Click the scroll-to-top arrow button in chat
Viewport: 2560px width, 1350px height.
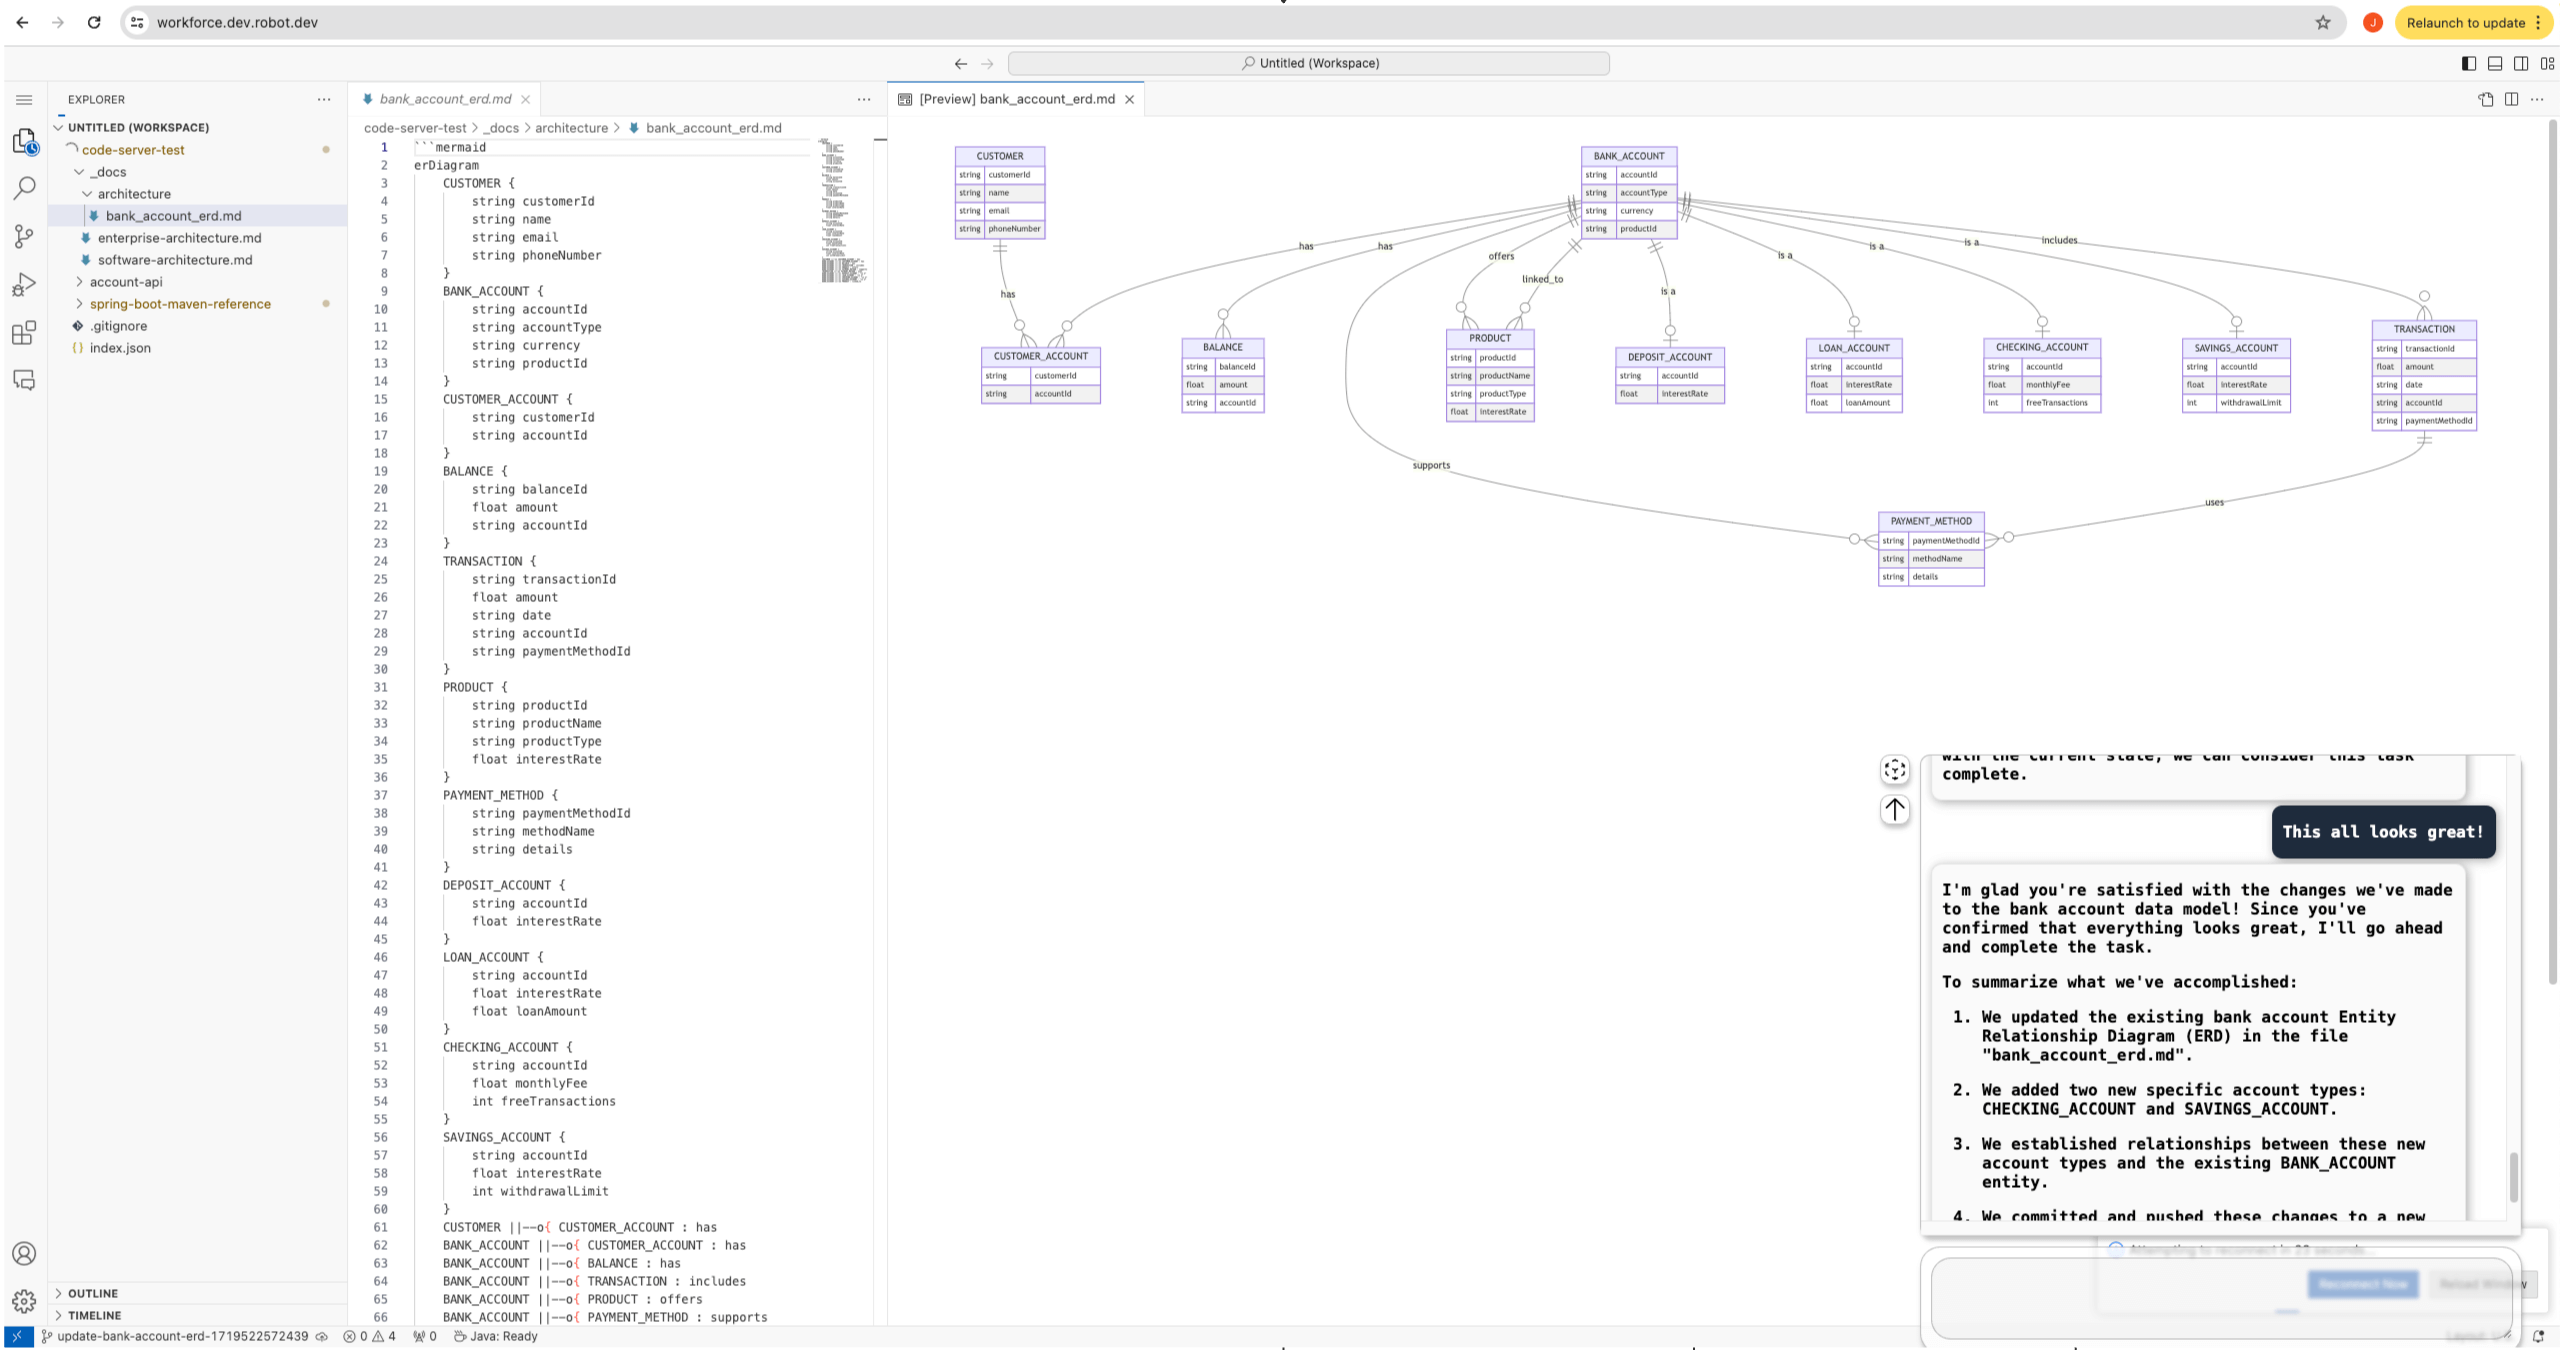[x=1895, y=809]
